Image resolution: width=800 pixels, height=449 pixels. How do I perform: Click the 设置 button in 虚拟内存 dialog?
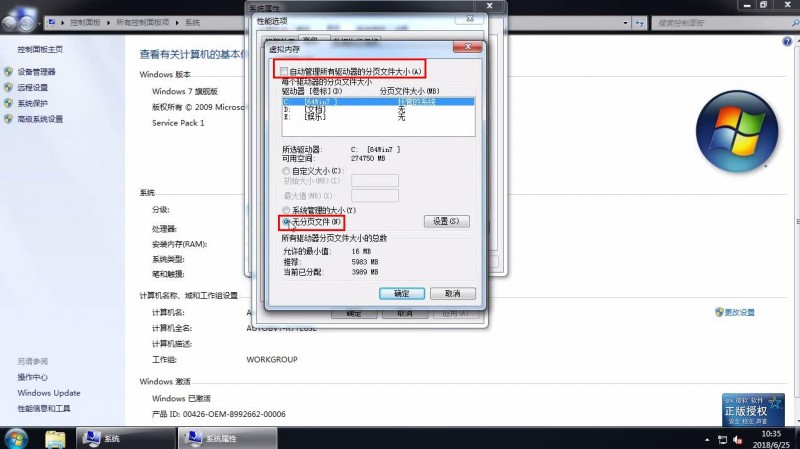446,221
